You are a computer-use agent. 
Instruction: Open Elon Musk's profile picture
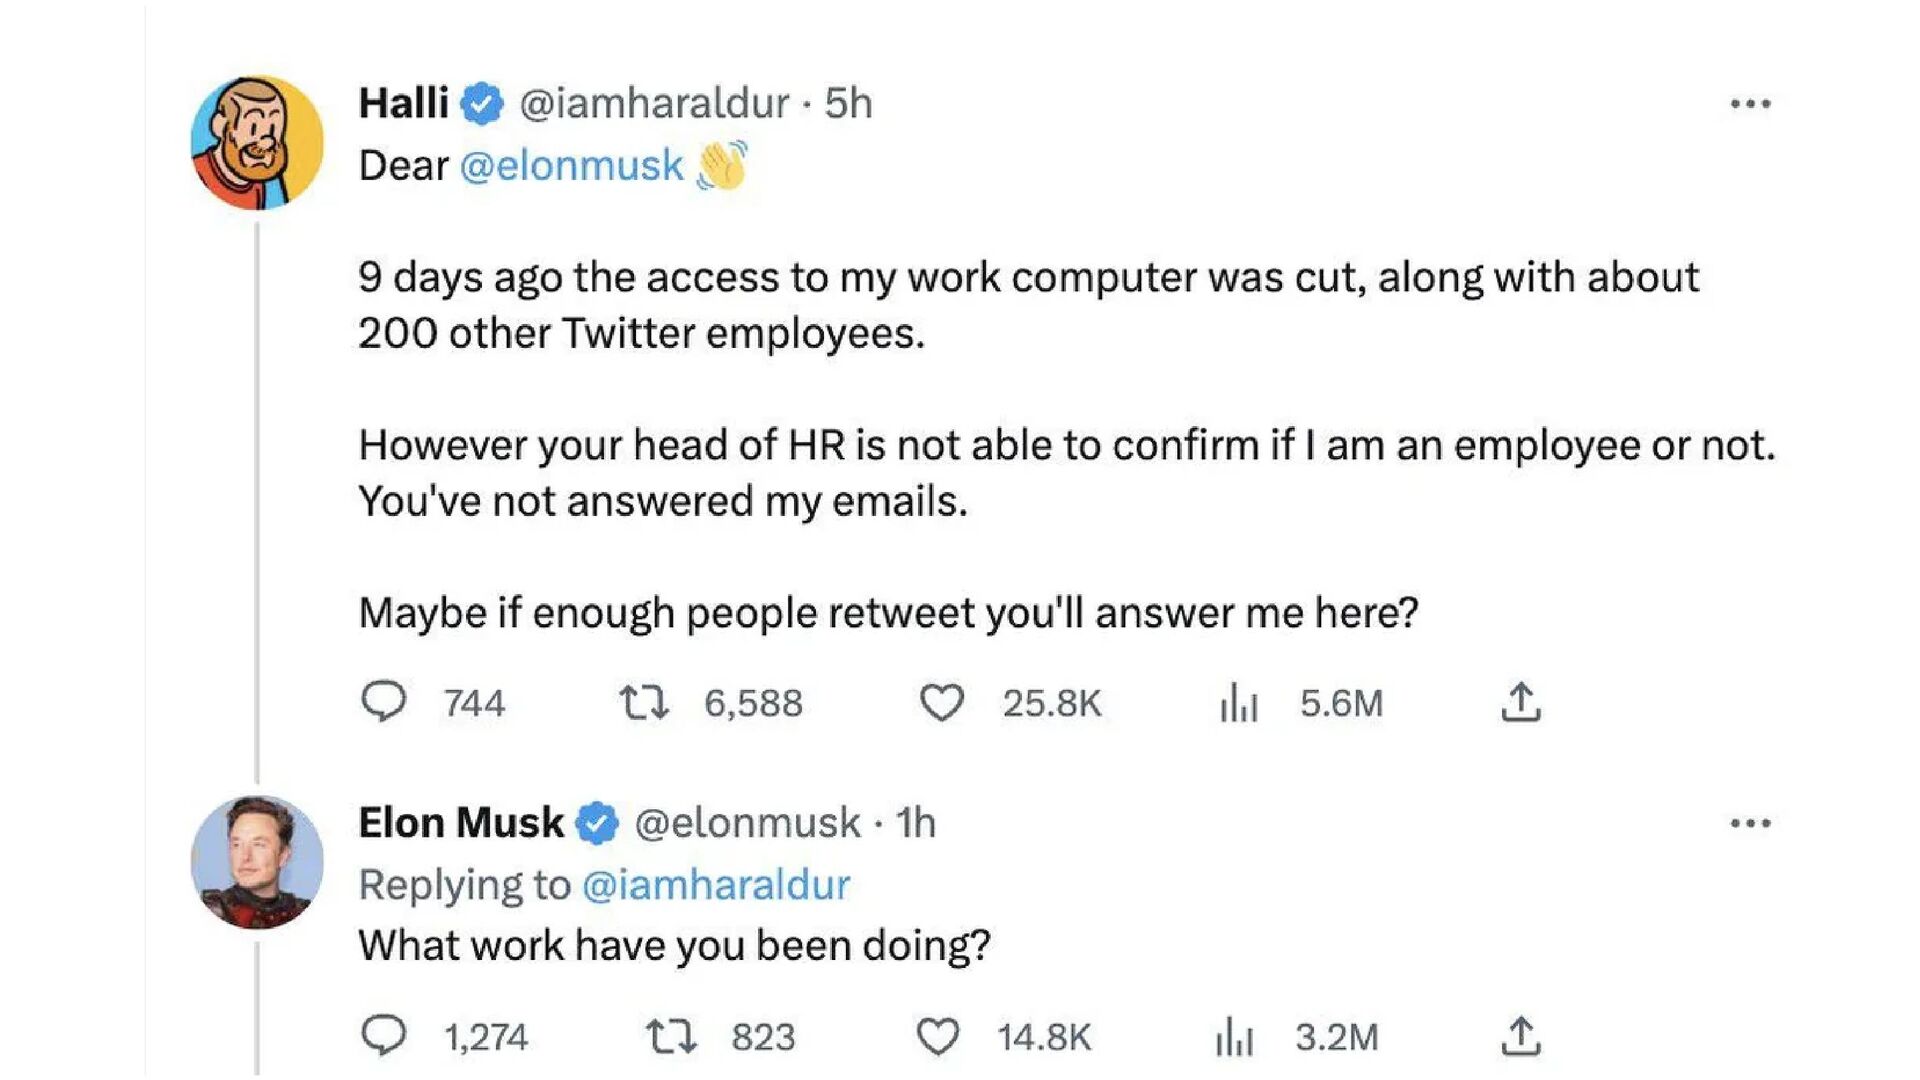(257, 861)
